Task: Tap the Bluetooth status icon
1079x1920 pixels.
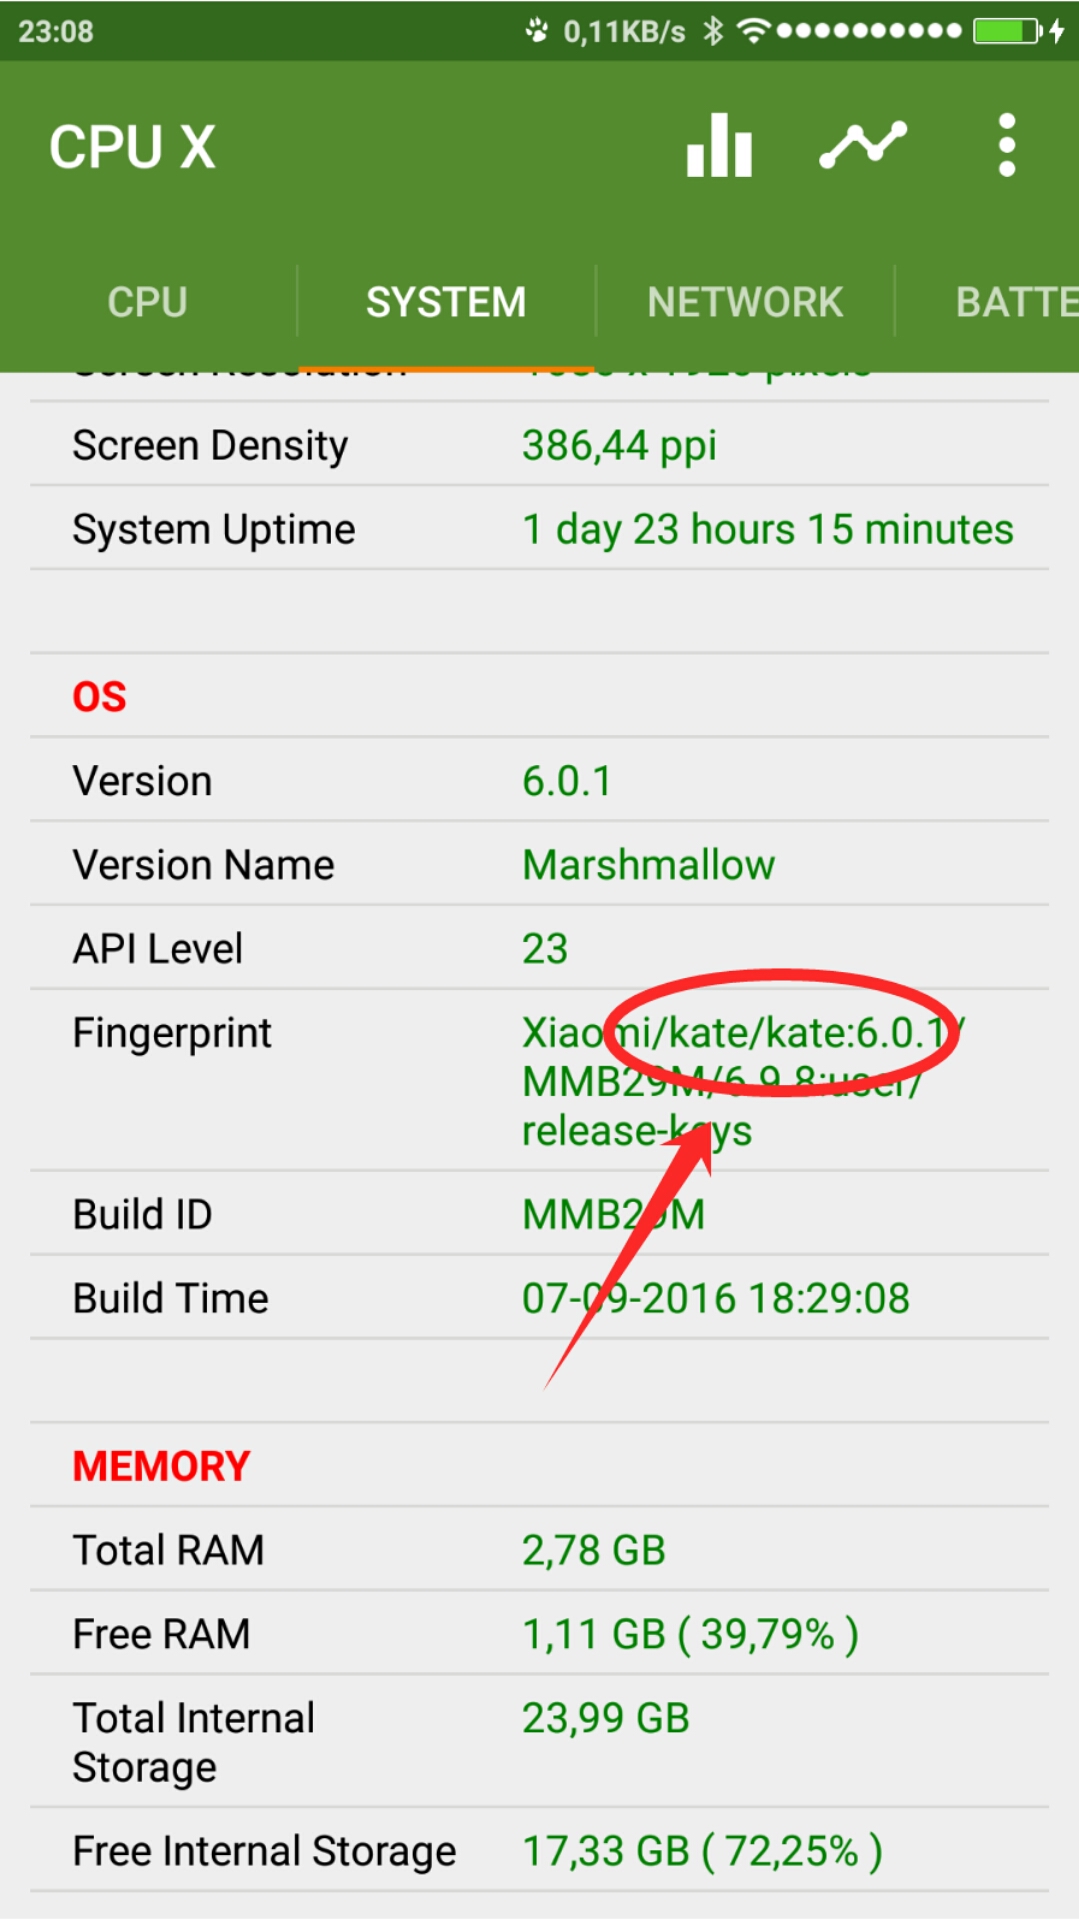Action: [x=712, y=31]
